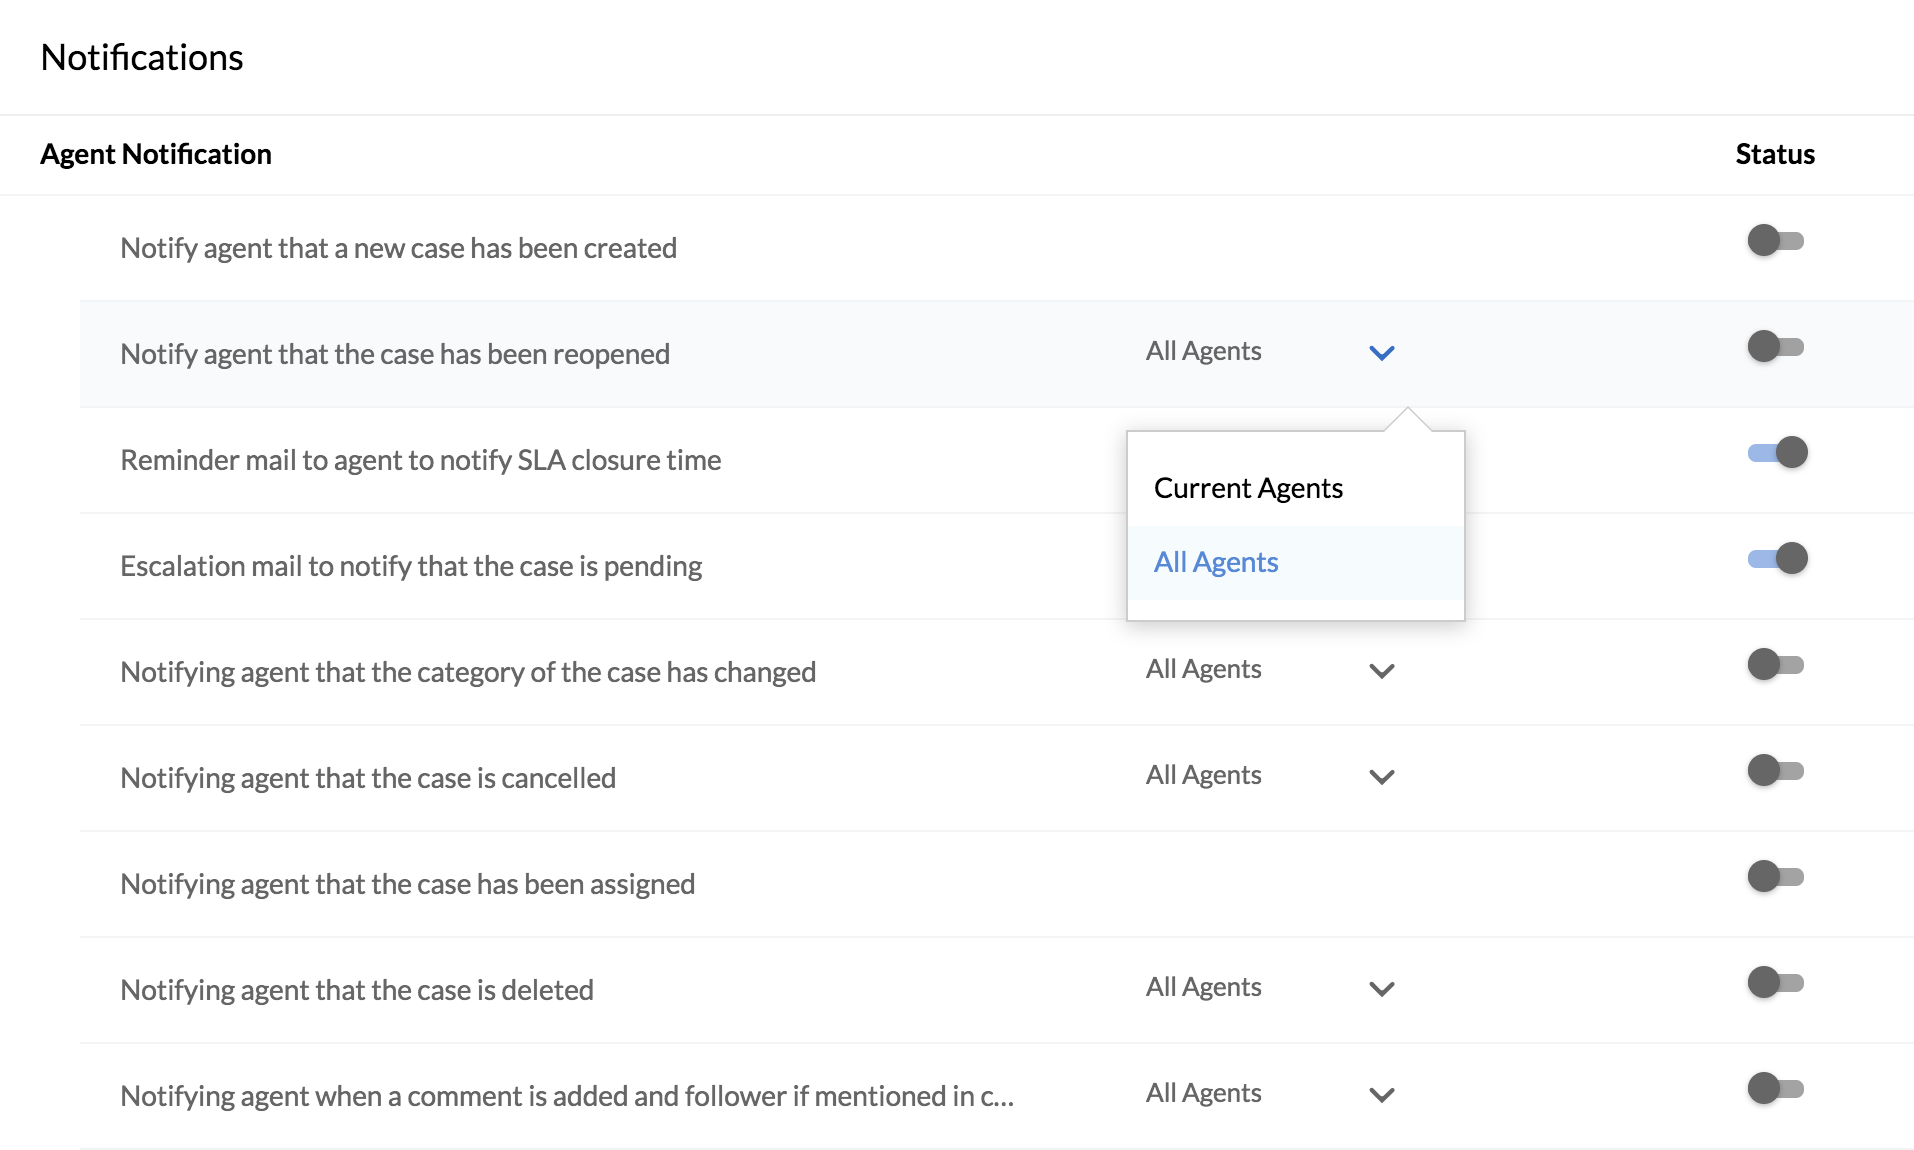The height and width of the screenshot is (1150, 1914).
Task: Click All Agents label in category changed row
Action: pyautogui.click(x=1204, y=670)
